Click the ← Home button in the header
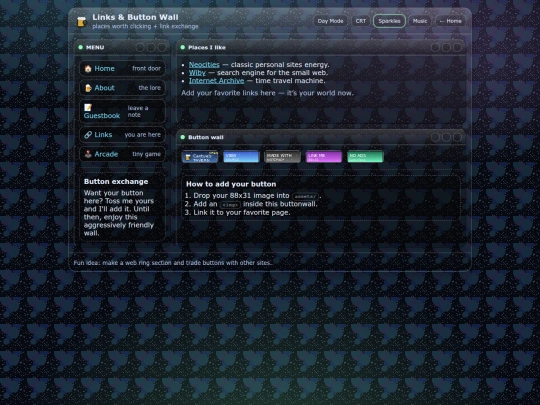The image size is (540, 405). coord(450,21)
